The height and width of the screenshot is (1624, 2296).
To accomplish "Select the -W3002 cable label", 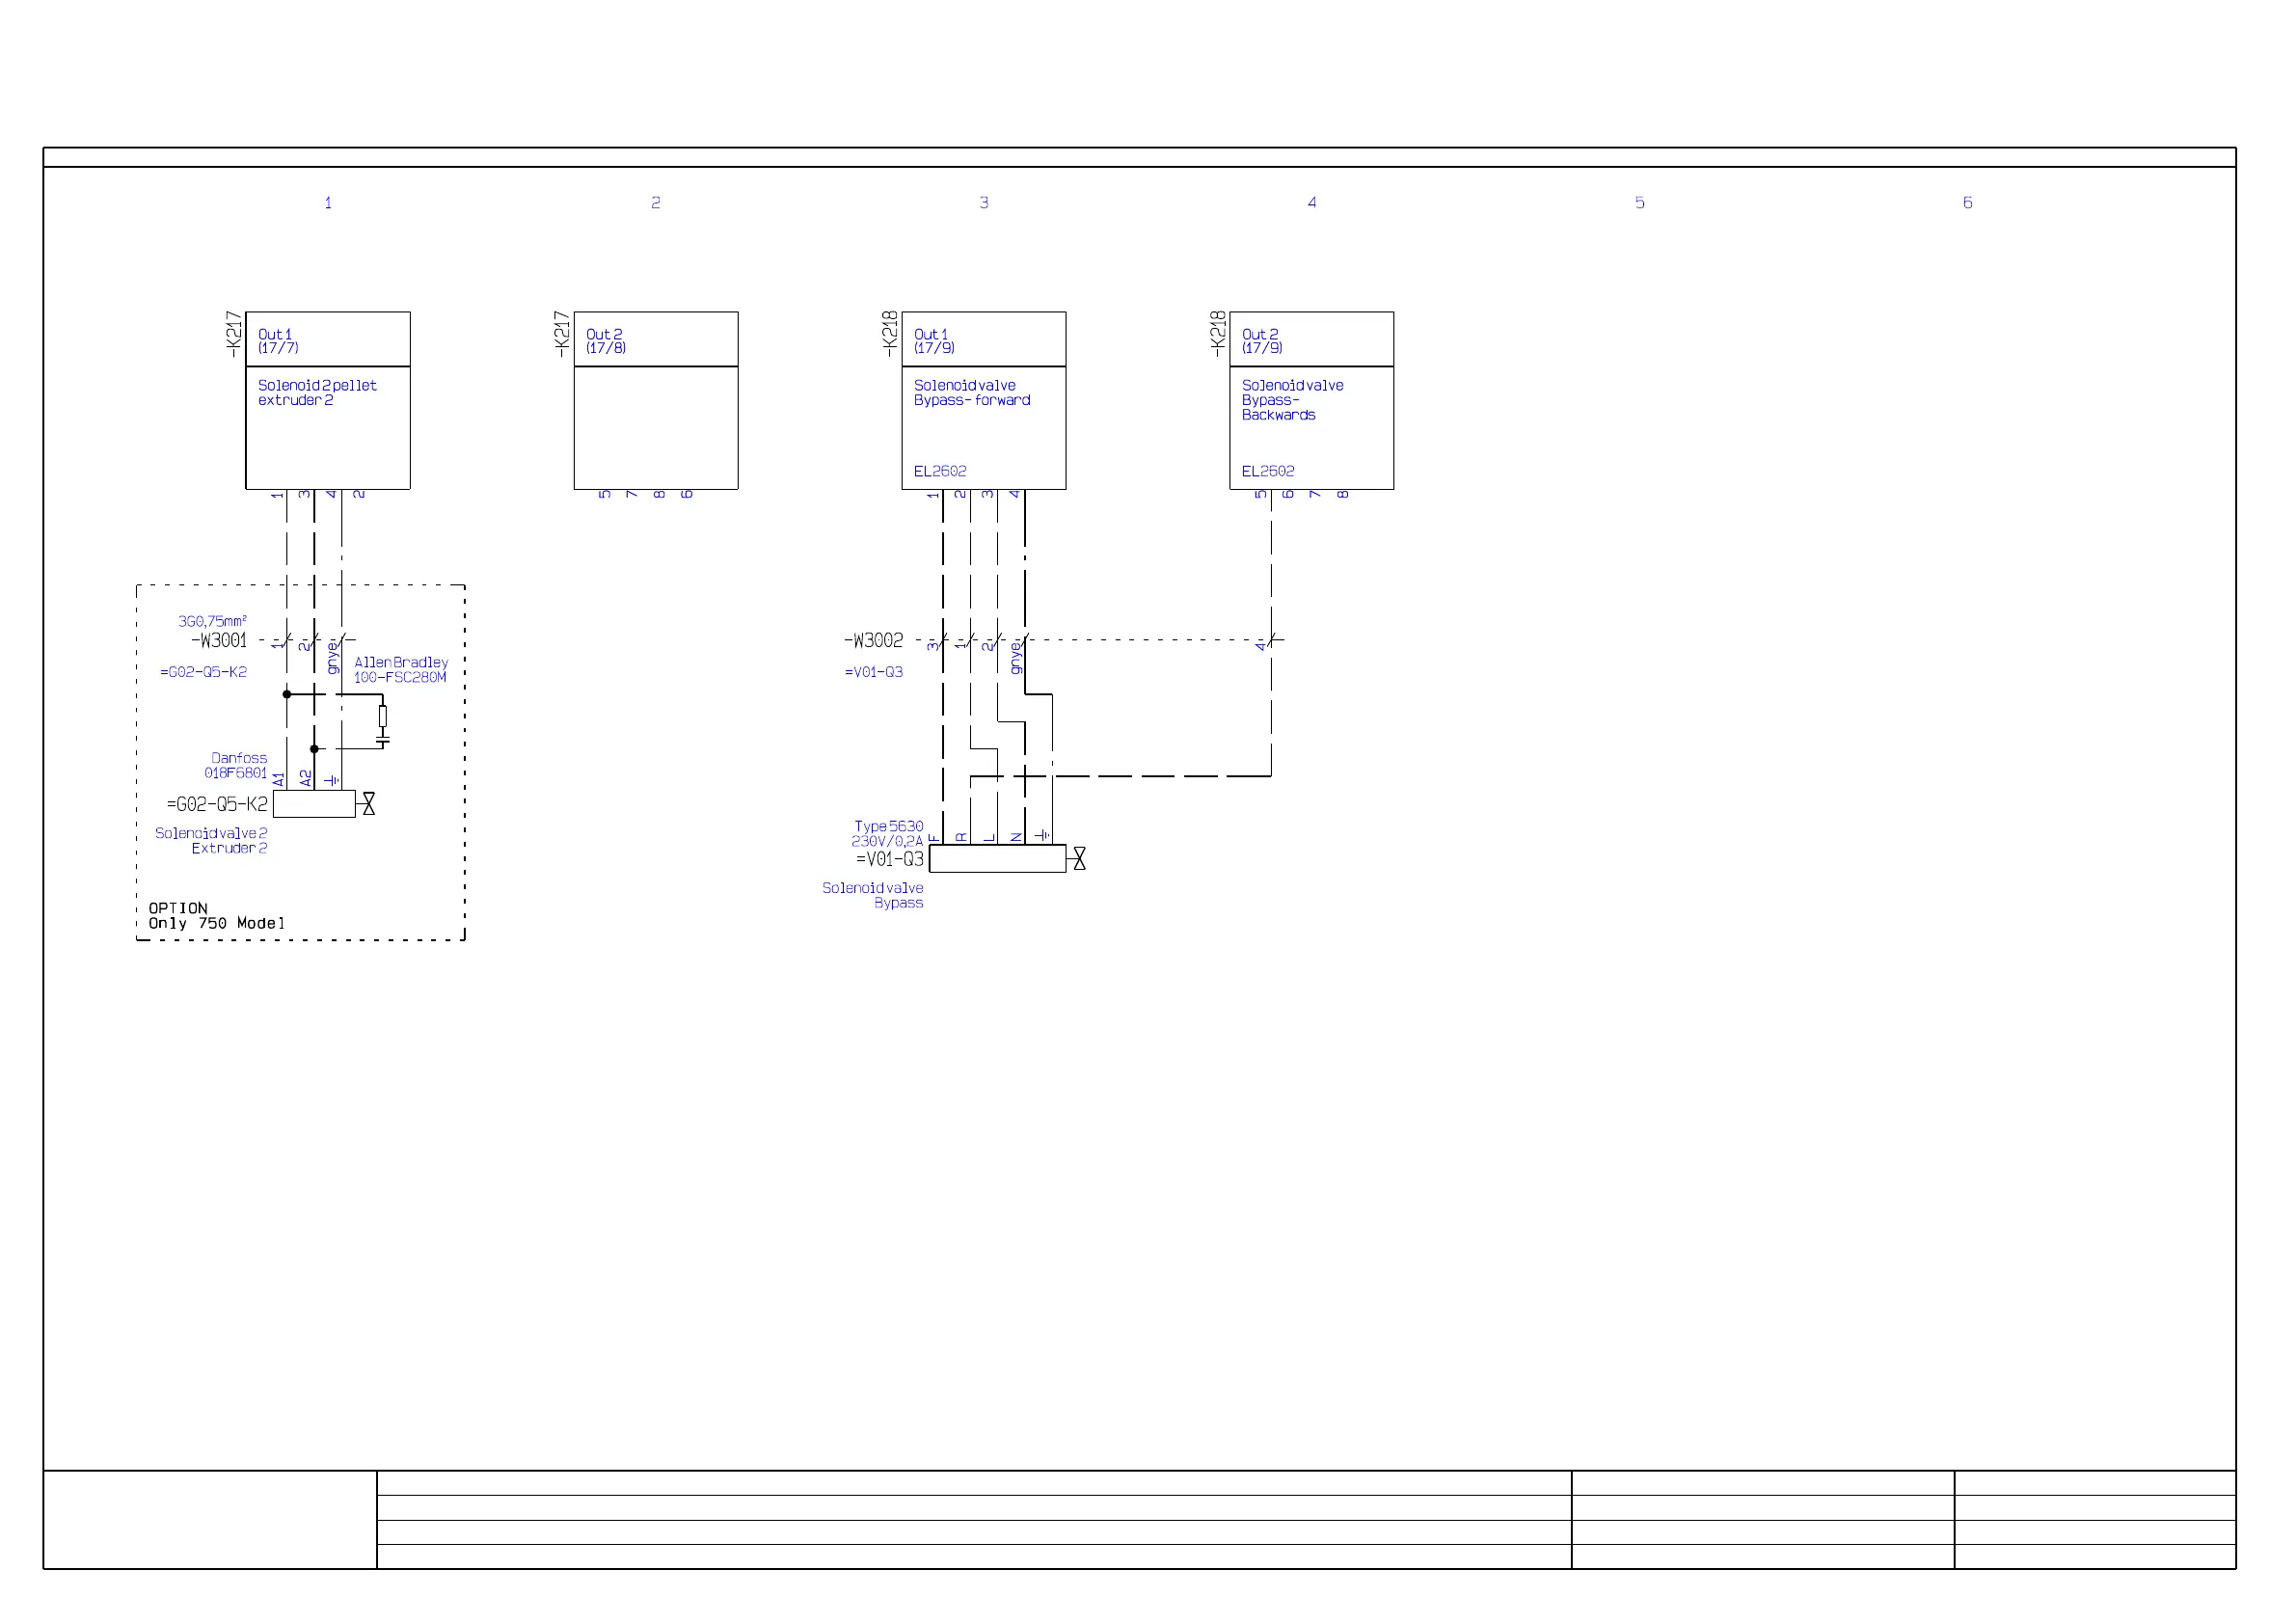I will 874,641.
